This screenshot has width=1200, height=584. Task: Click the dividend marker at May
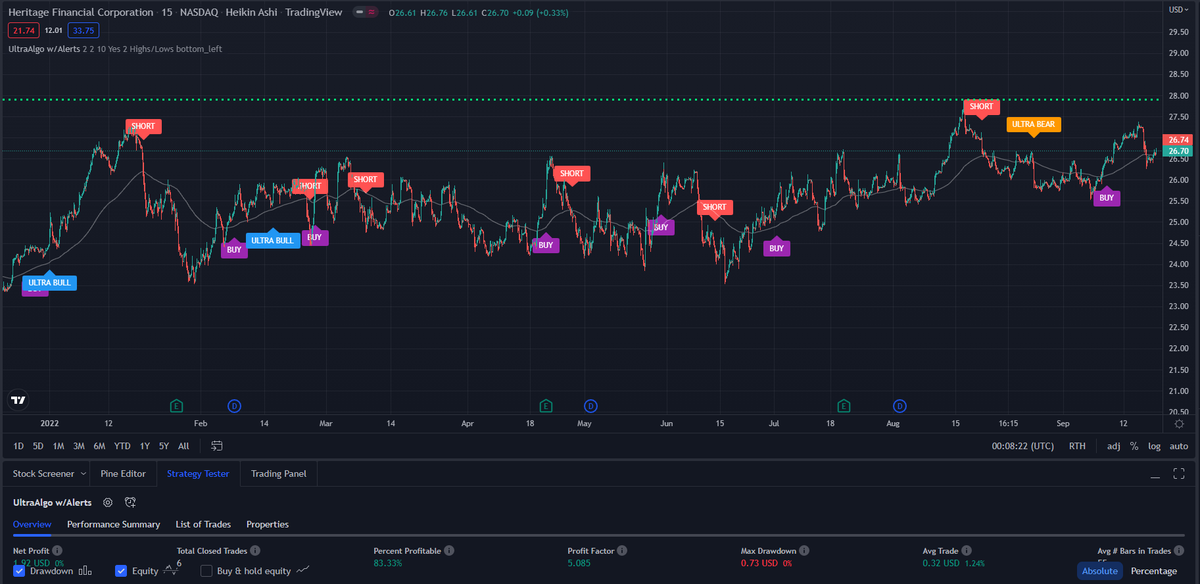(x=591, y=406)
